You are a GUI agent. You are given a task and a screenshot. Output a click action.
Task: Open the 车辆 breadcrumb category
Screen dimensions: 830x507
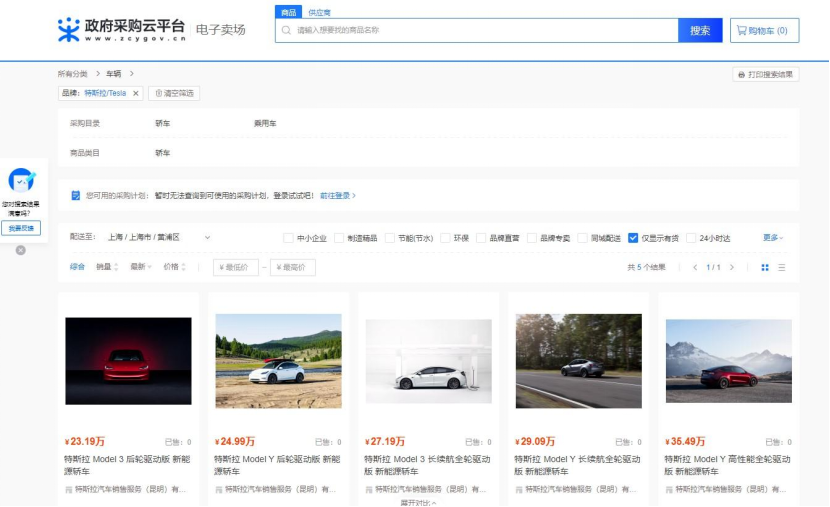tap(114, 74)
